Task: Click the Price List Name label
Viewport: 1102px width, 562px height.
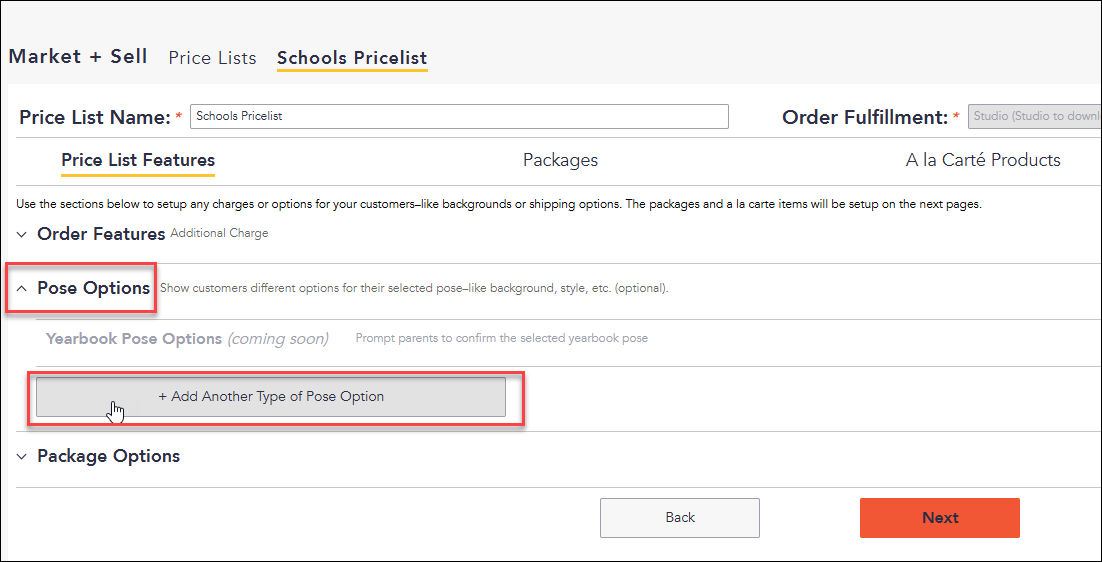Action: tap(95, 117)
